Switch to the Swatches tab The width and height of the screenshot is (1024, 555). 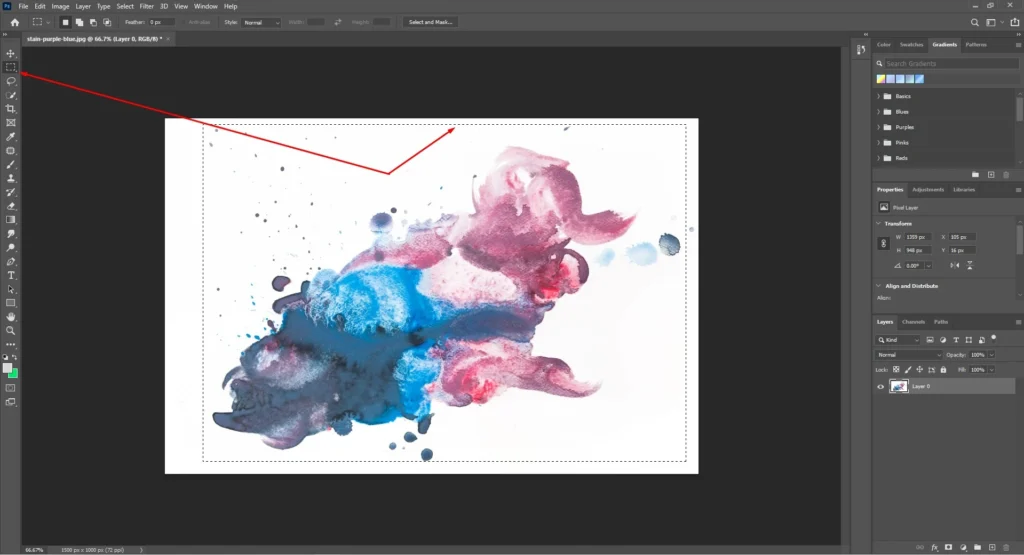tap(911, 44)
